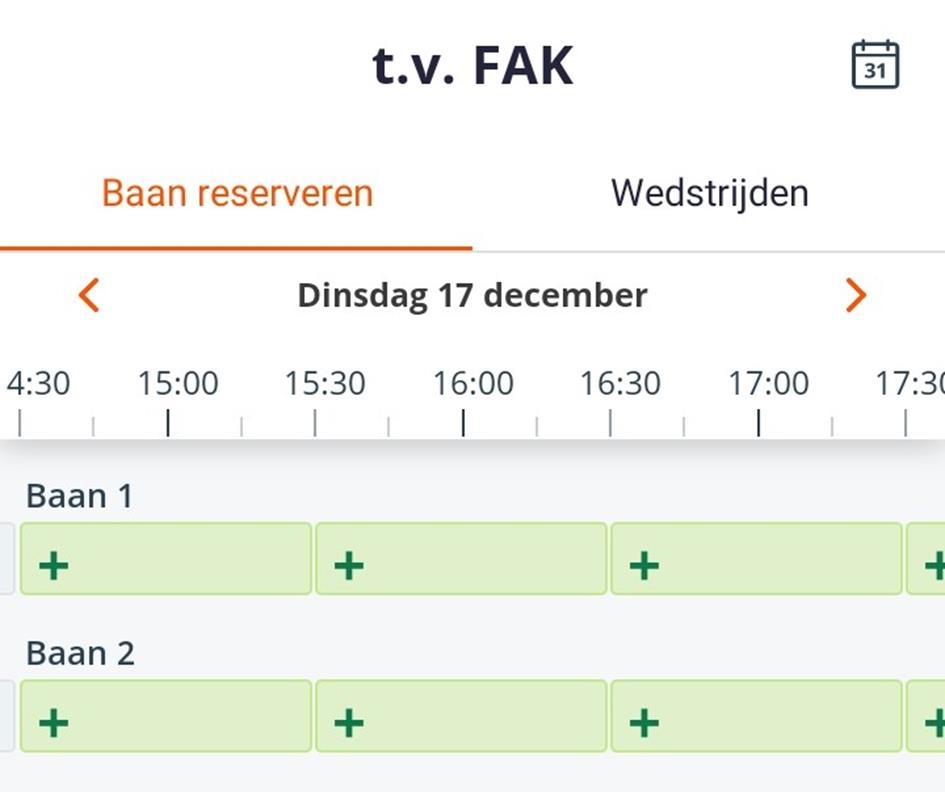Click the Dinsdag 17 december date label
945x792 pixels.
pos(472,295)
